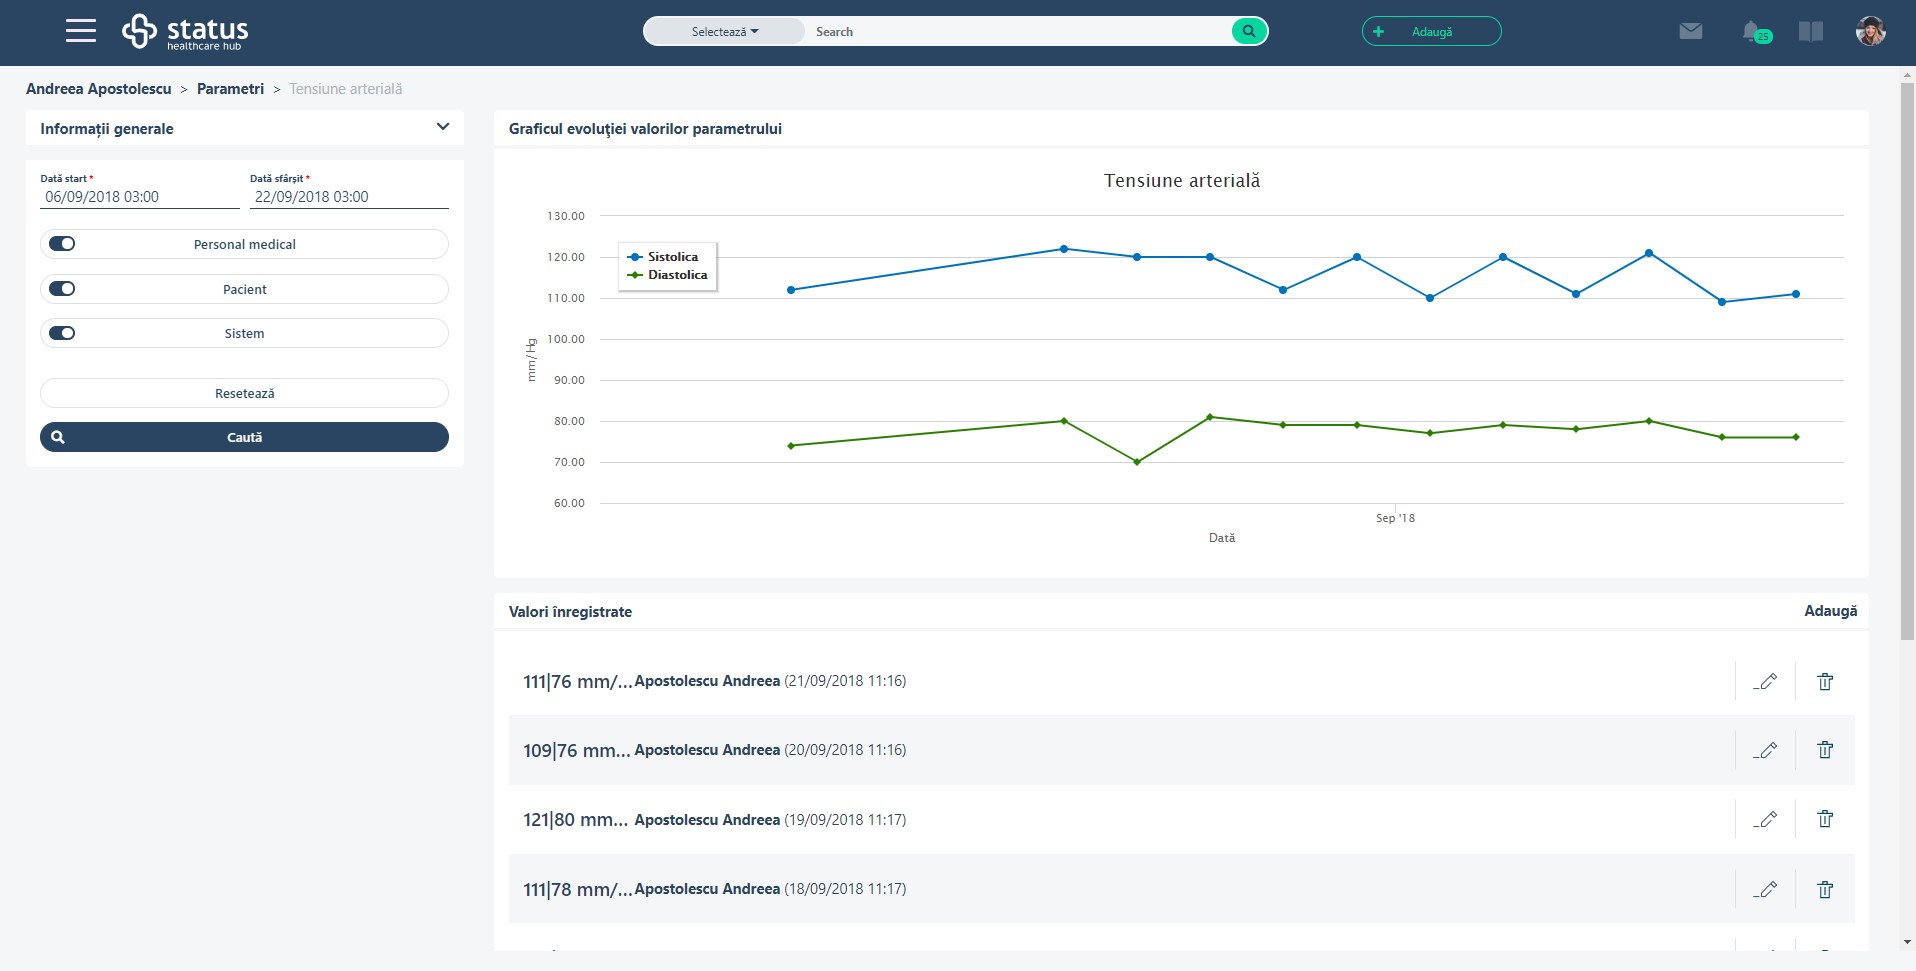
Task: Click the Dată start date field
Action: point(139,197)
